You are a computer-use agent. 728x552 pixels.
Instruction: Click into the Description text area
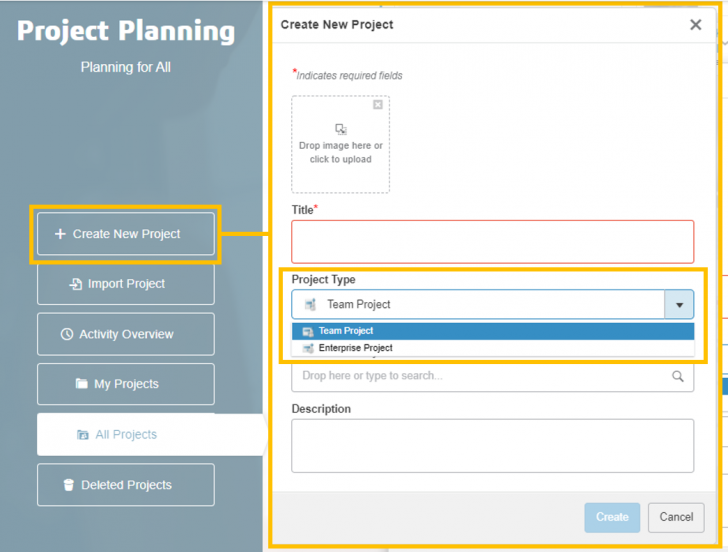[x=492, y=445]
